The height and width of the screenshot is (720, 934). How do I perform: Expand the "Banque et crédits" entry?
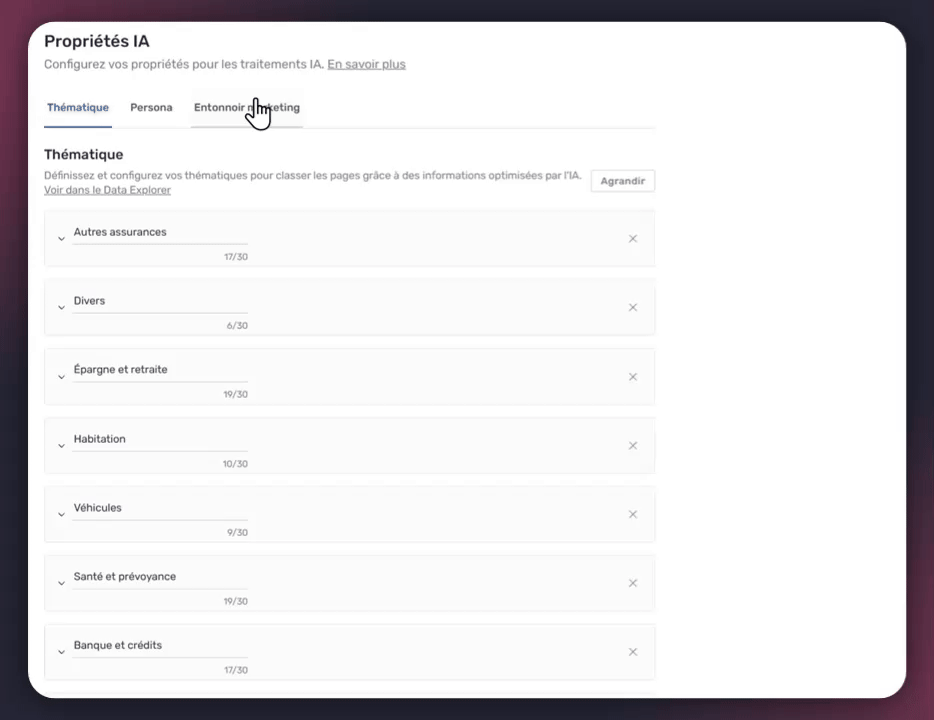pos(61,652)
